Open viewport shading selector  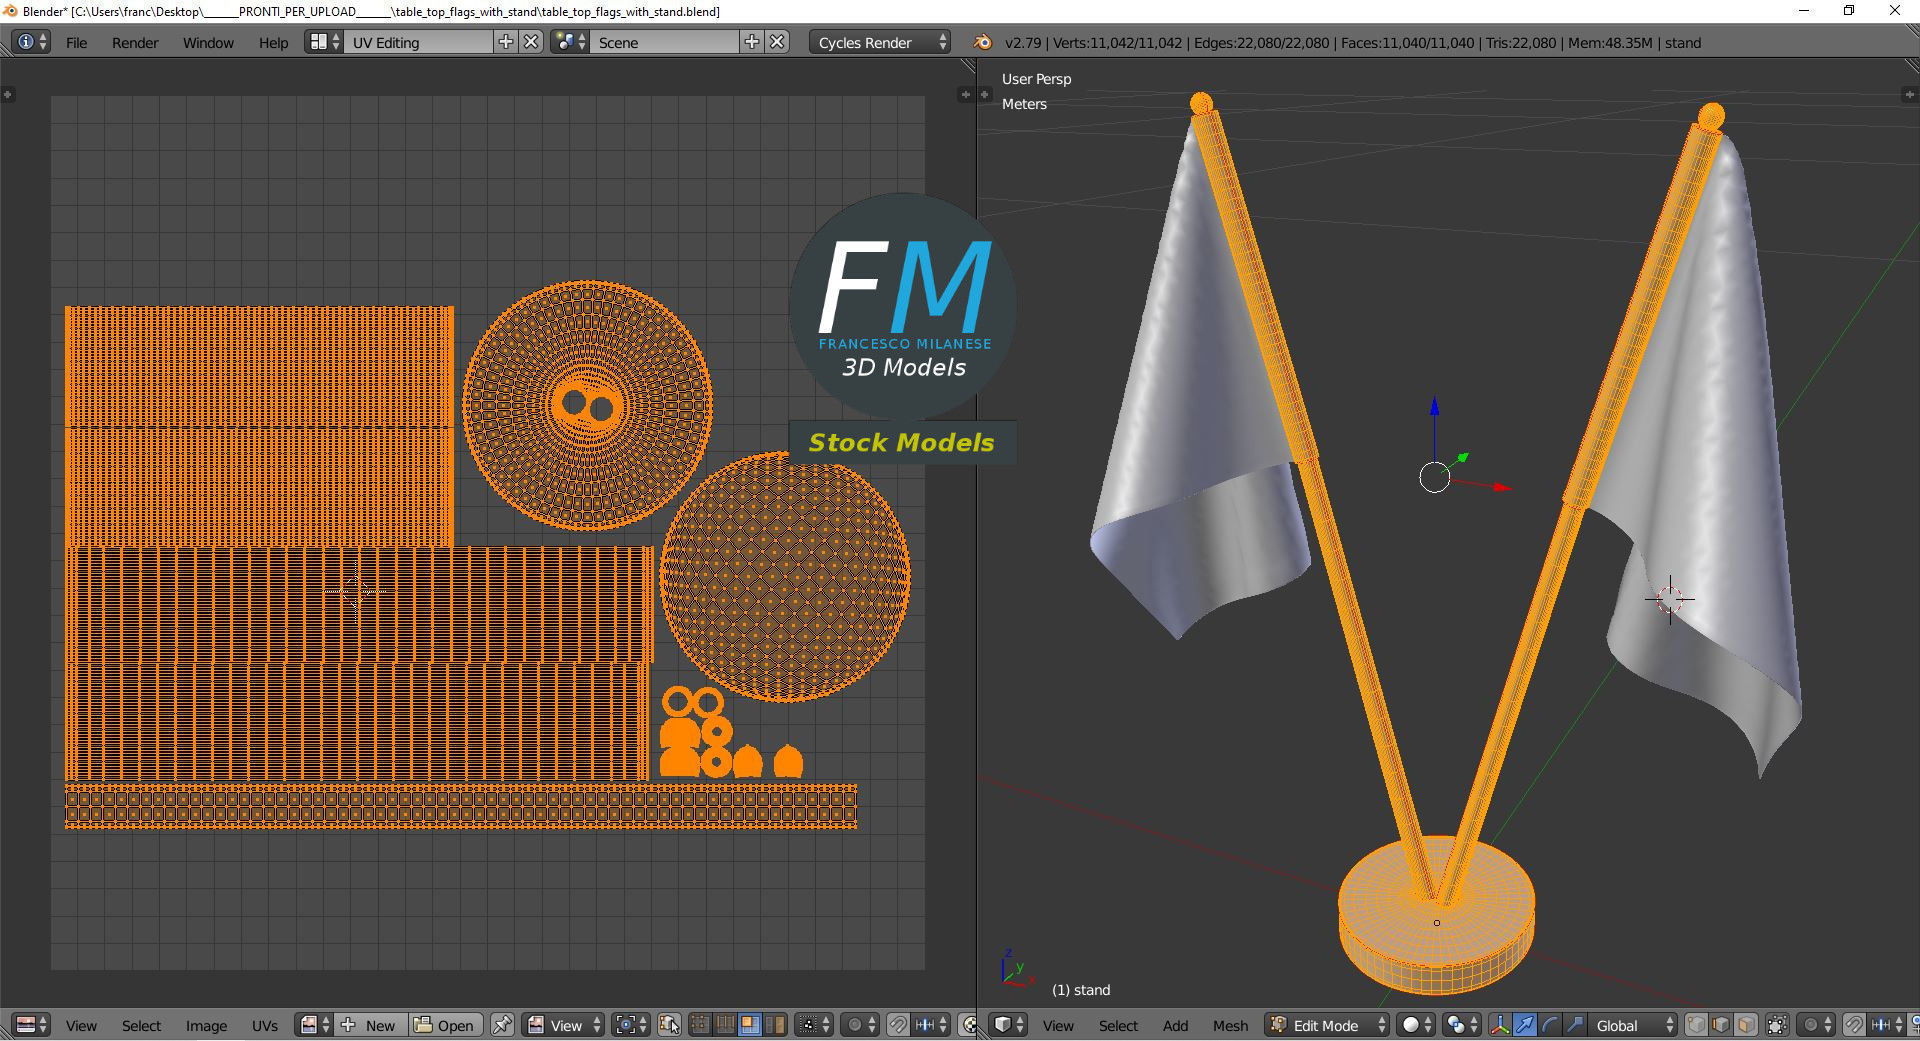point(1416,1025)
